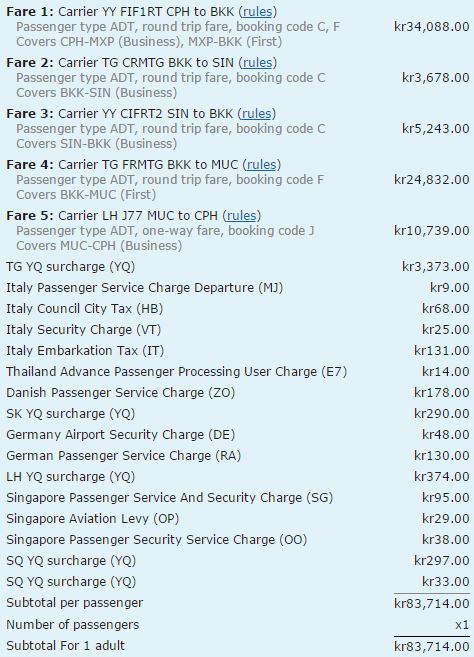Select the Italy Embarkation Tax line

[x=237, y=351]
